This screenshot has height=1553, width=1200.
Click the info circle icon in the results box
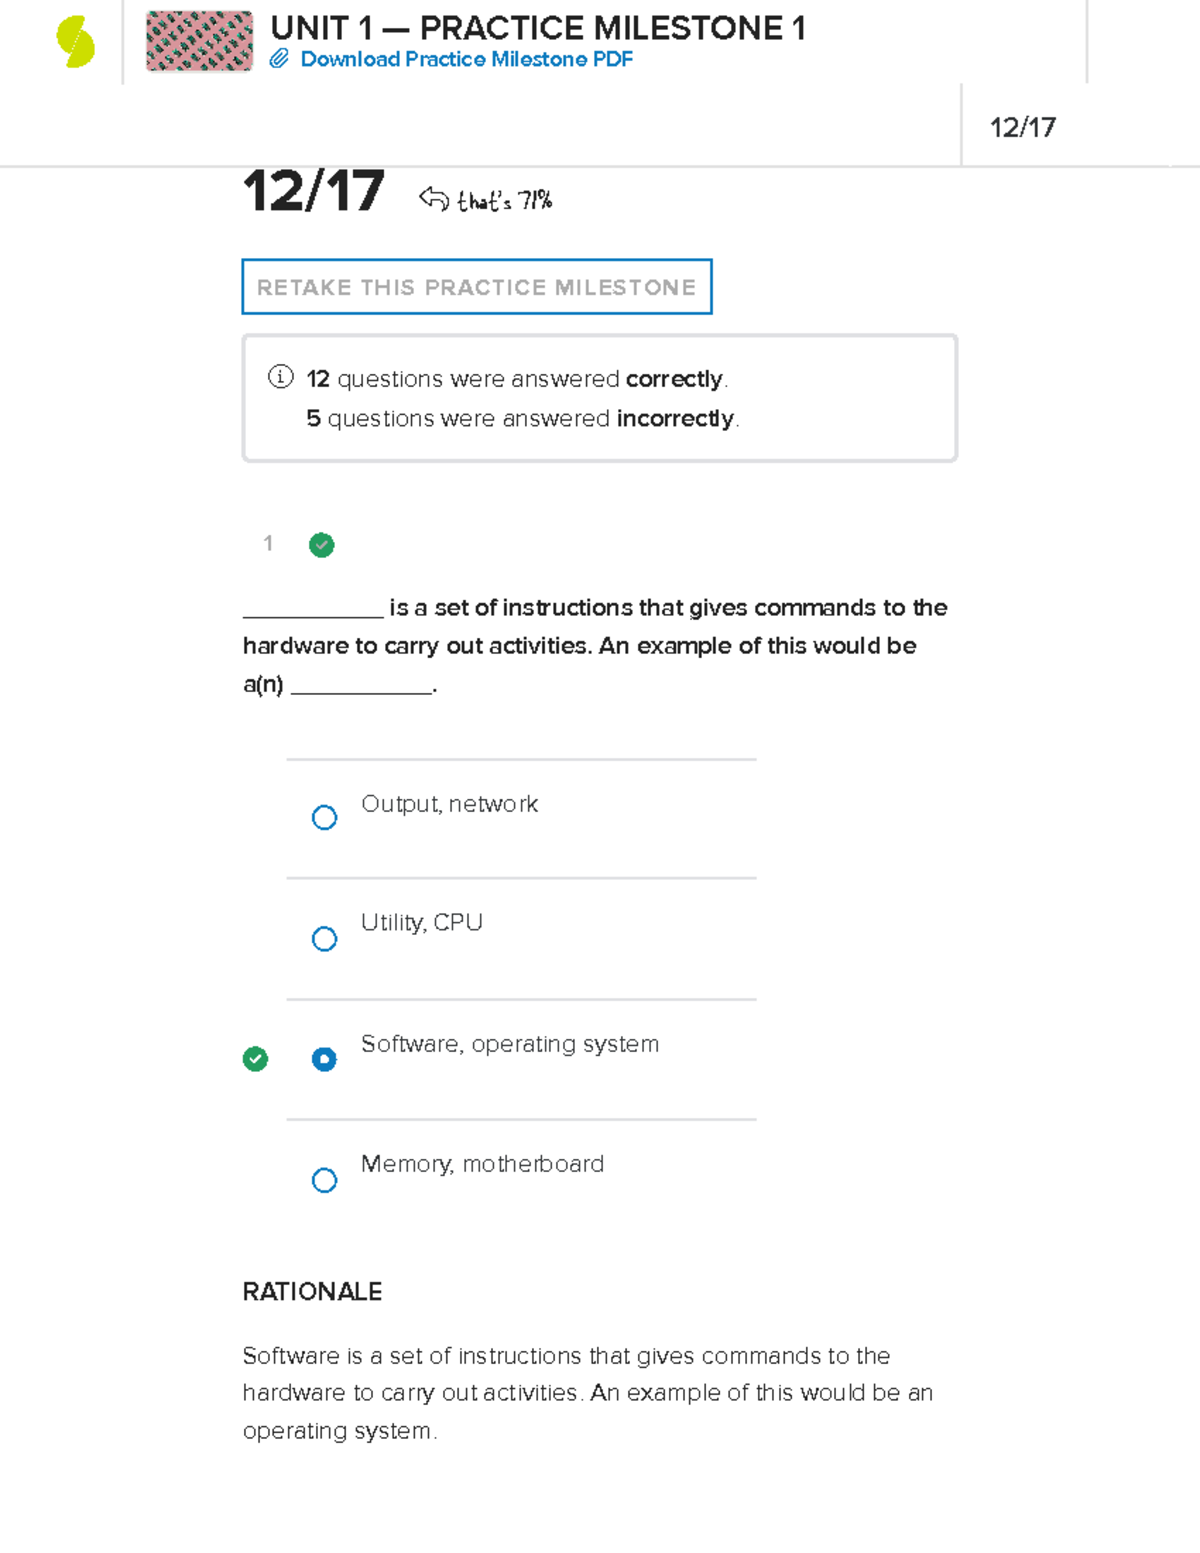point(279,378)
